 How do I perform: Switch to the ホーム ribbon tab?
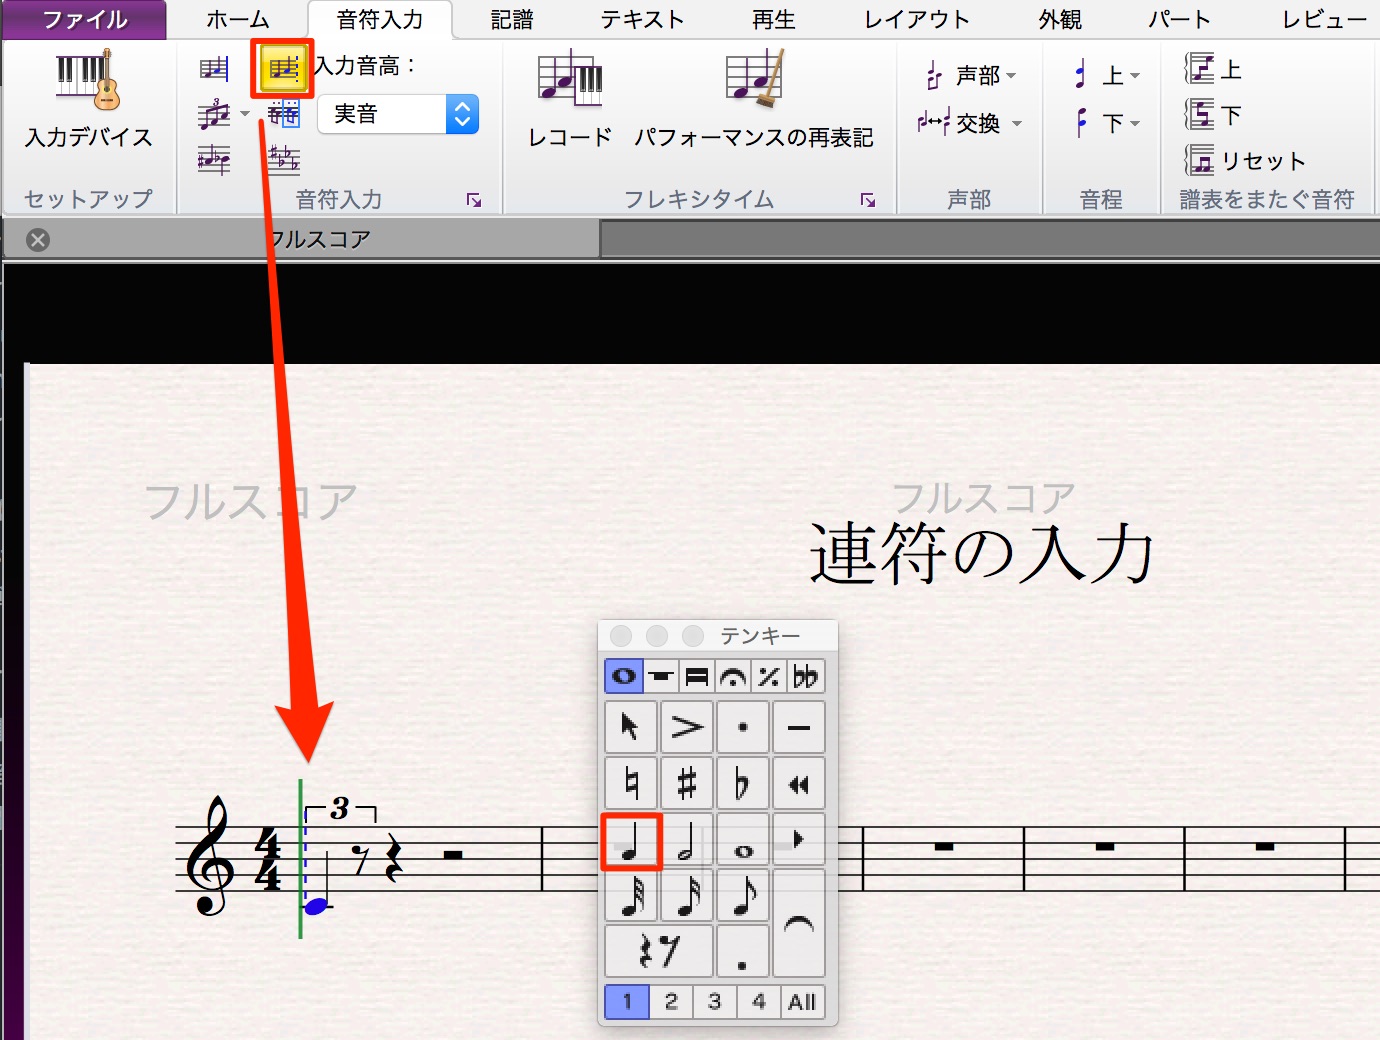238,19
